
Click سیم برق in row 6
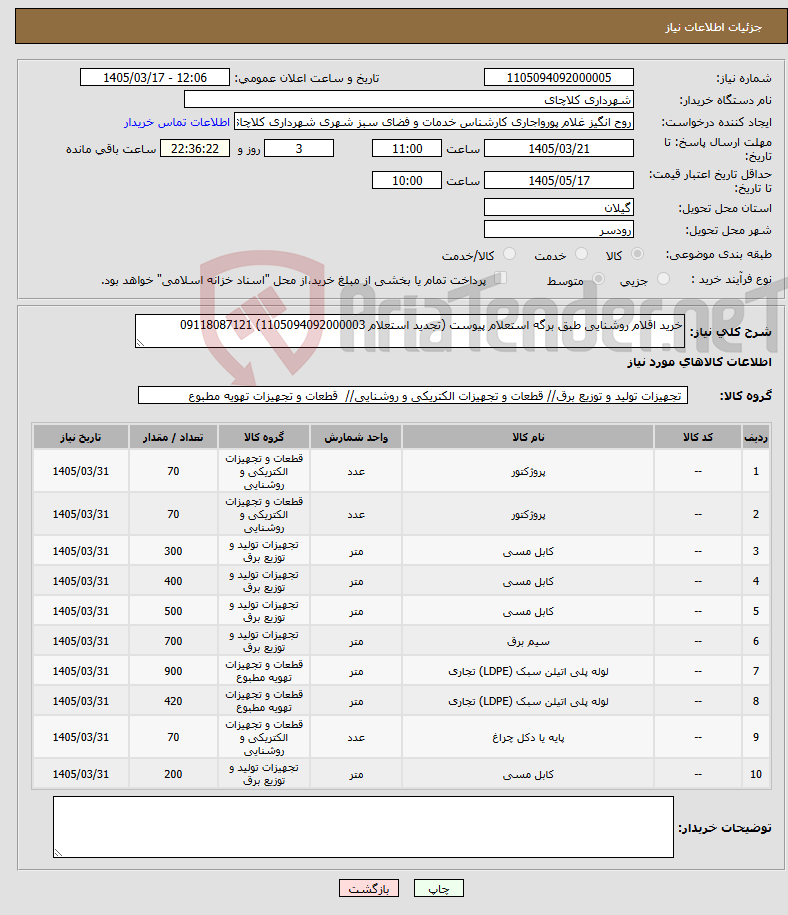point(528,641)
